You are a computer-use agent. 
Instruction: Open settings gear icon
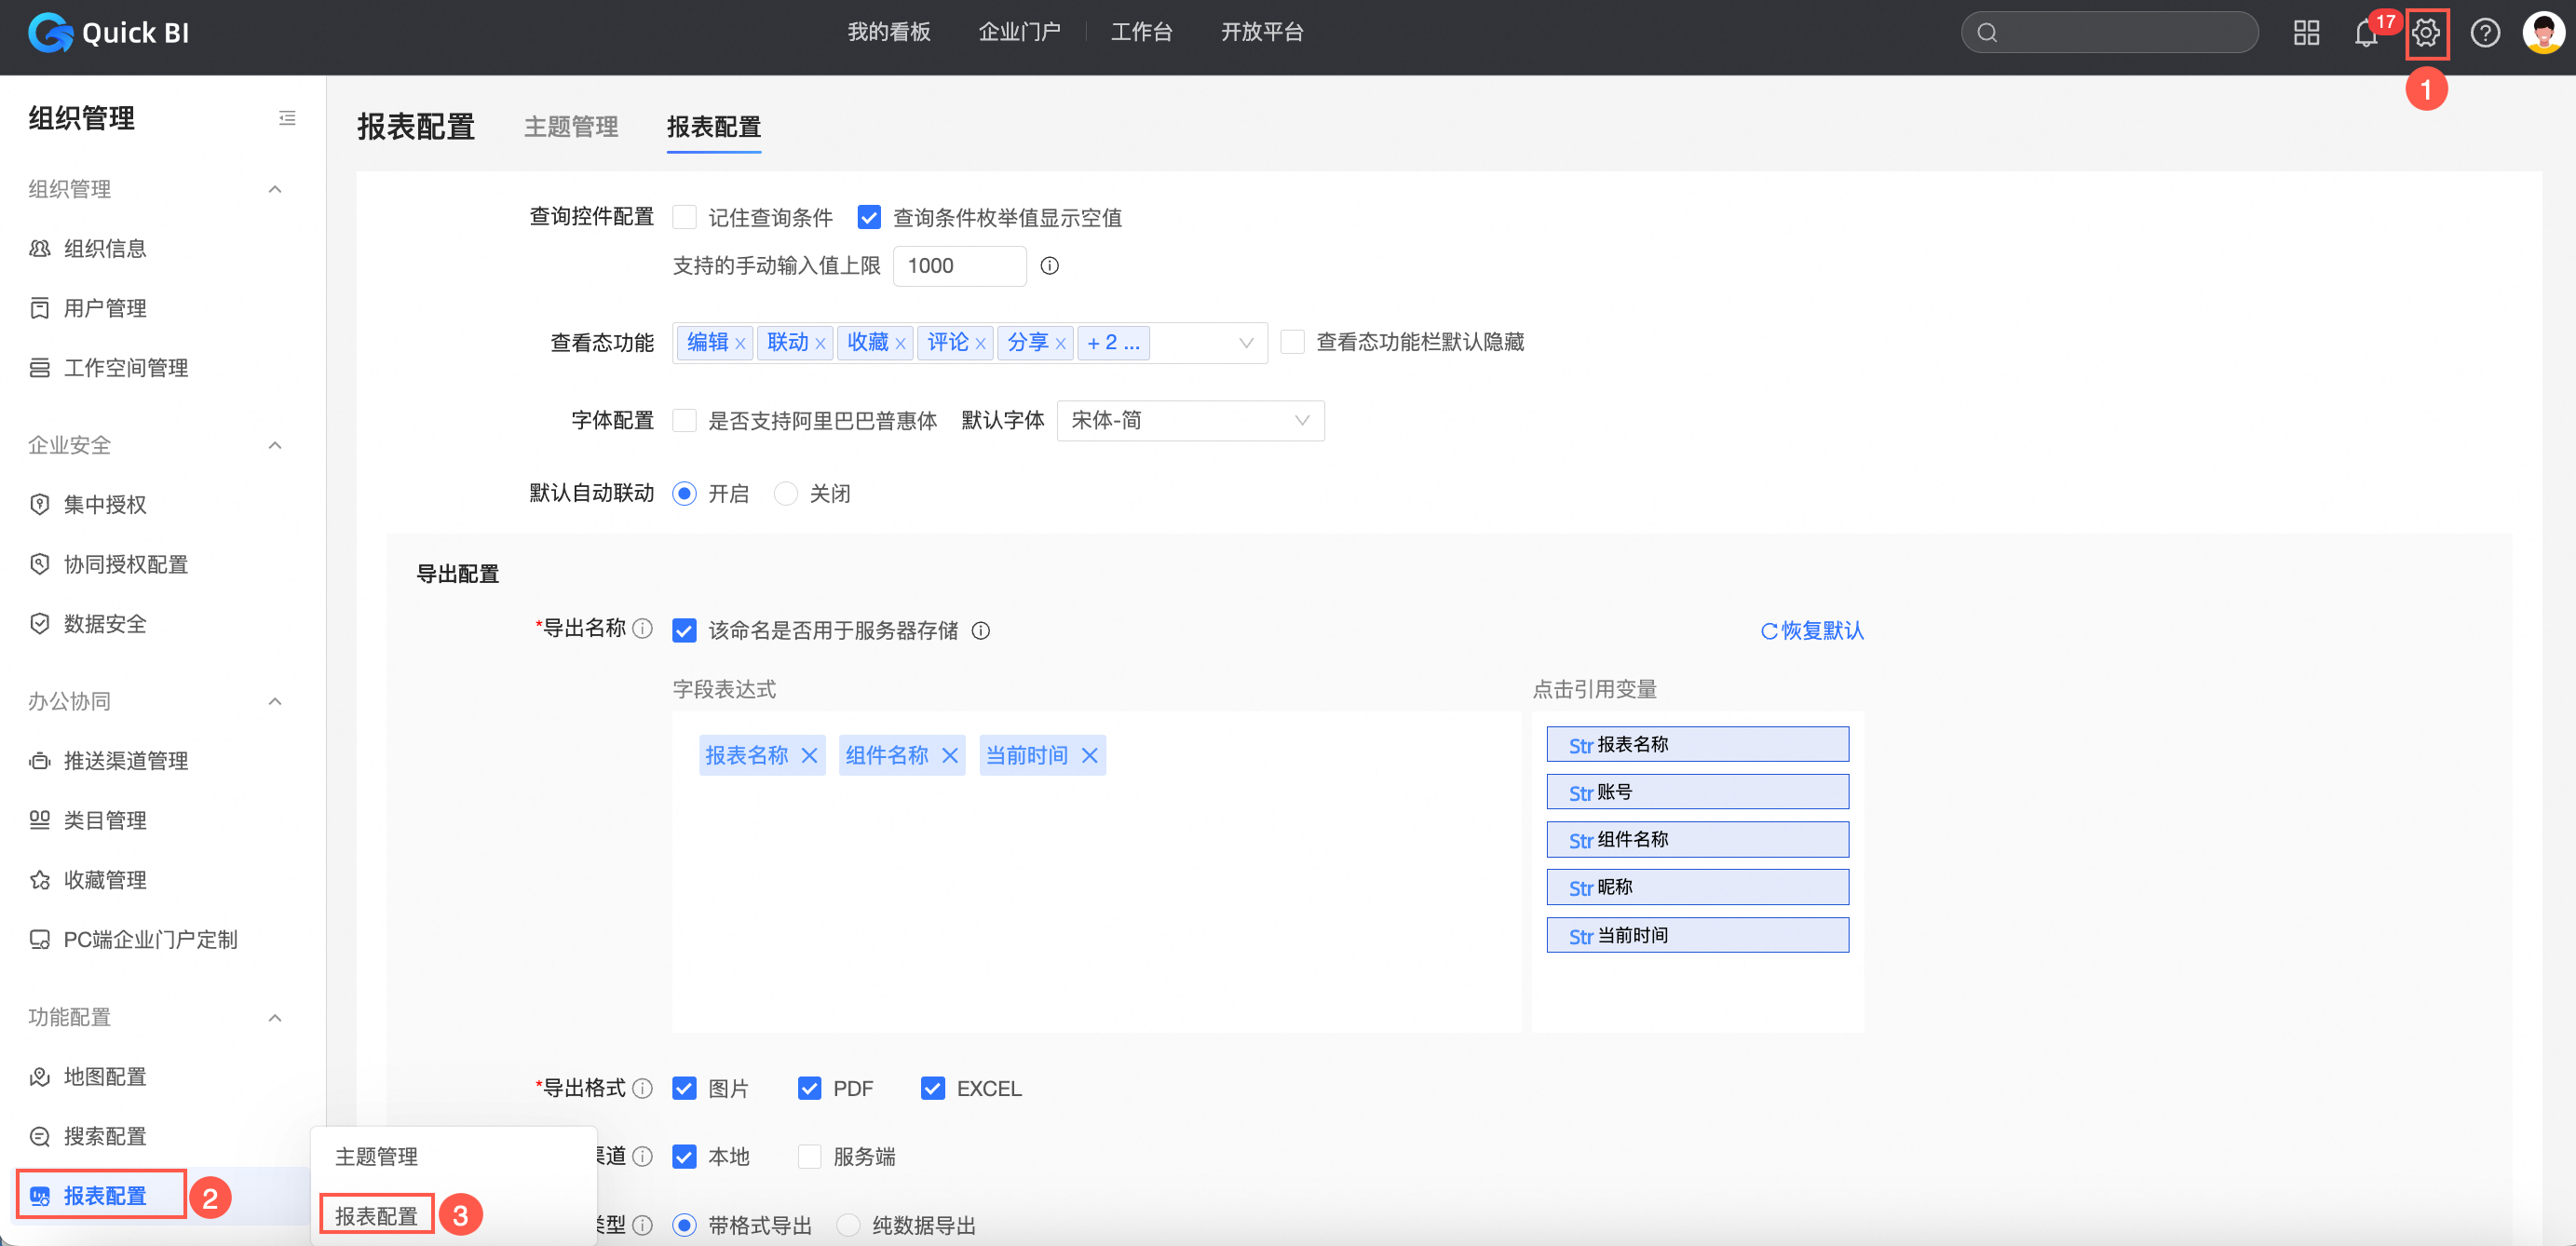click(x=2426, y=33)
